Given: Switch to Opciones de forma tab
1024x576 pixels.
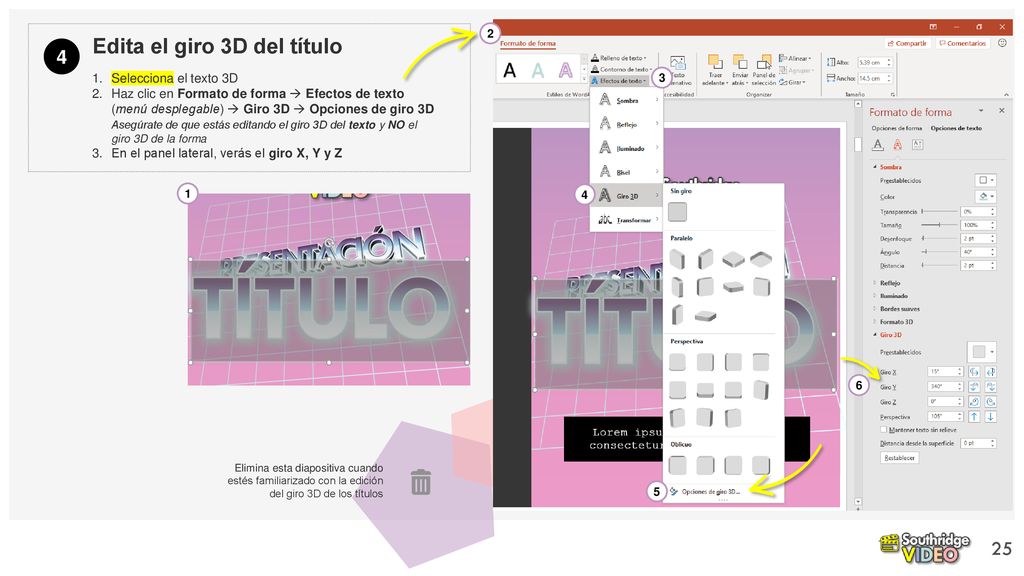Looking at the screenshot, I should [897, 128].
